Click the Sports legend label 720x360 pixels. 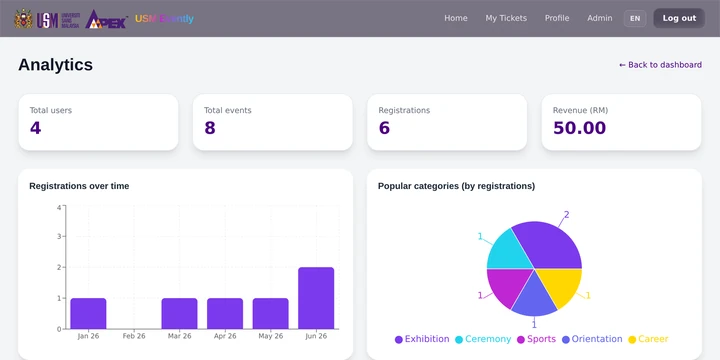click(x=541, y=339)
